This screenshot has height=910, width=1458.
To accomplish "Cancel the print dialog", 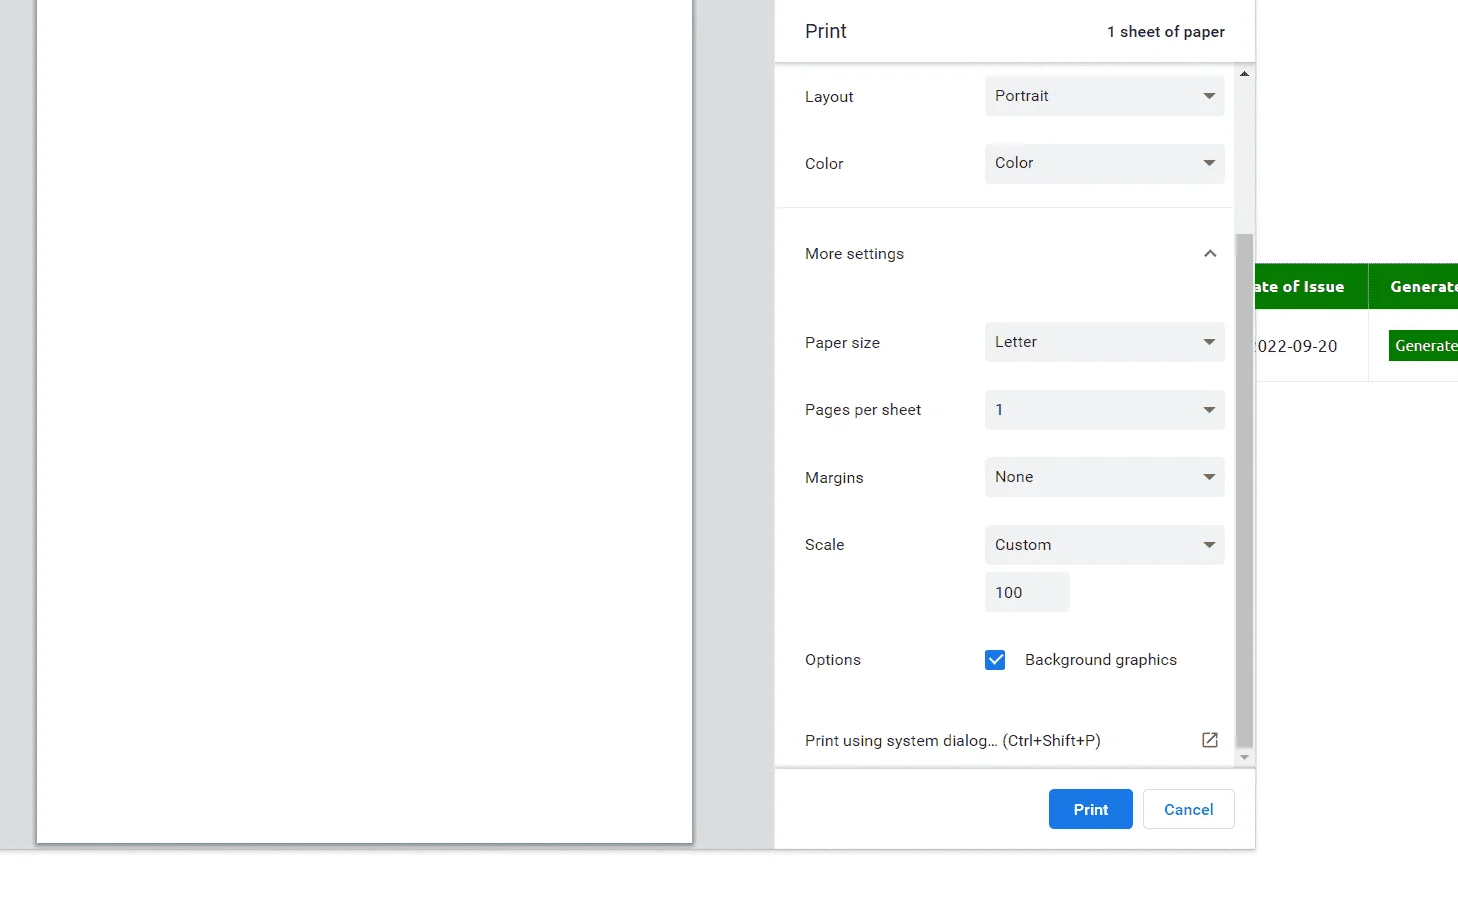I will (x=1188, y=809).
